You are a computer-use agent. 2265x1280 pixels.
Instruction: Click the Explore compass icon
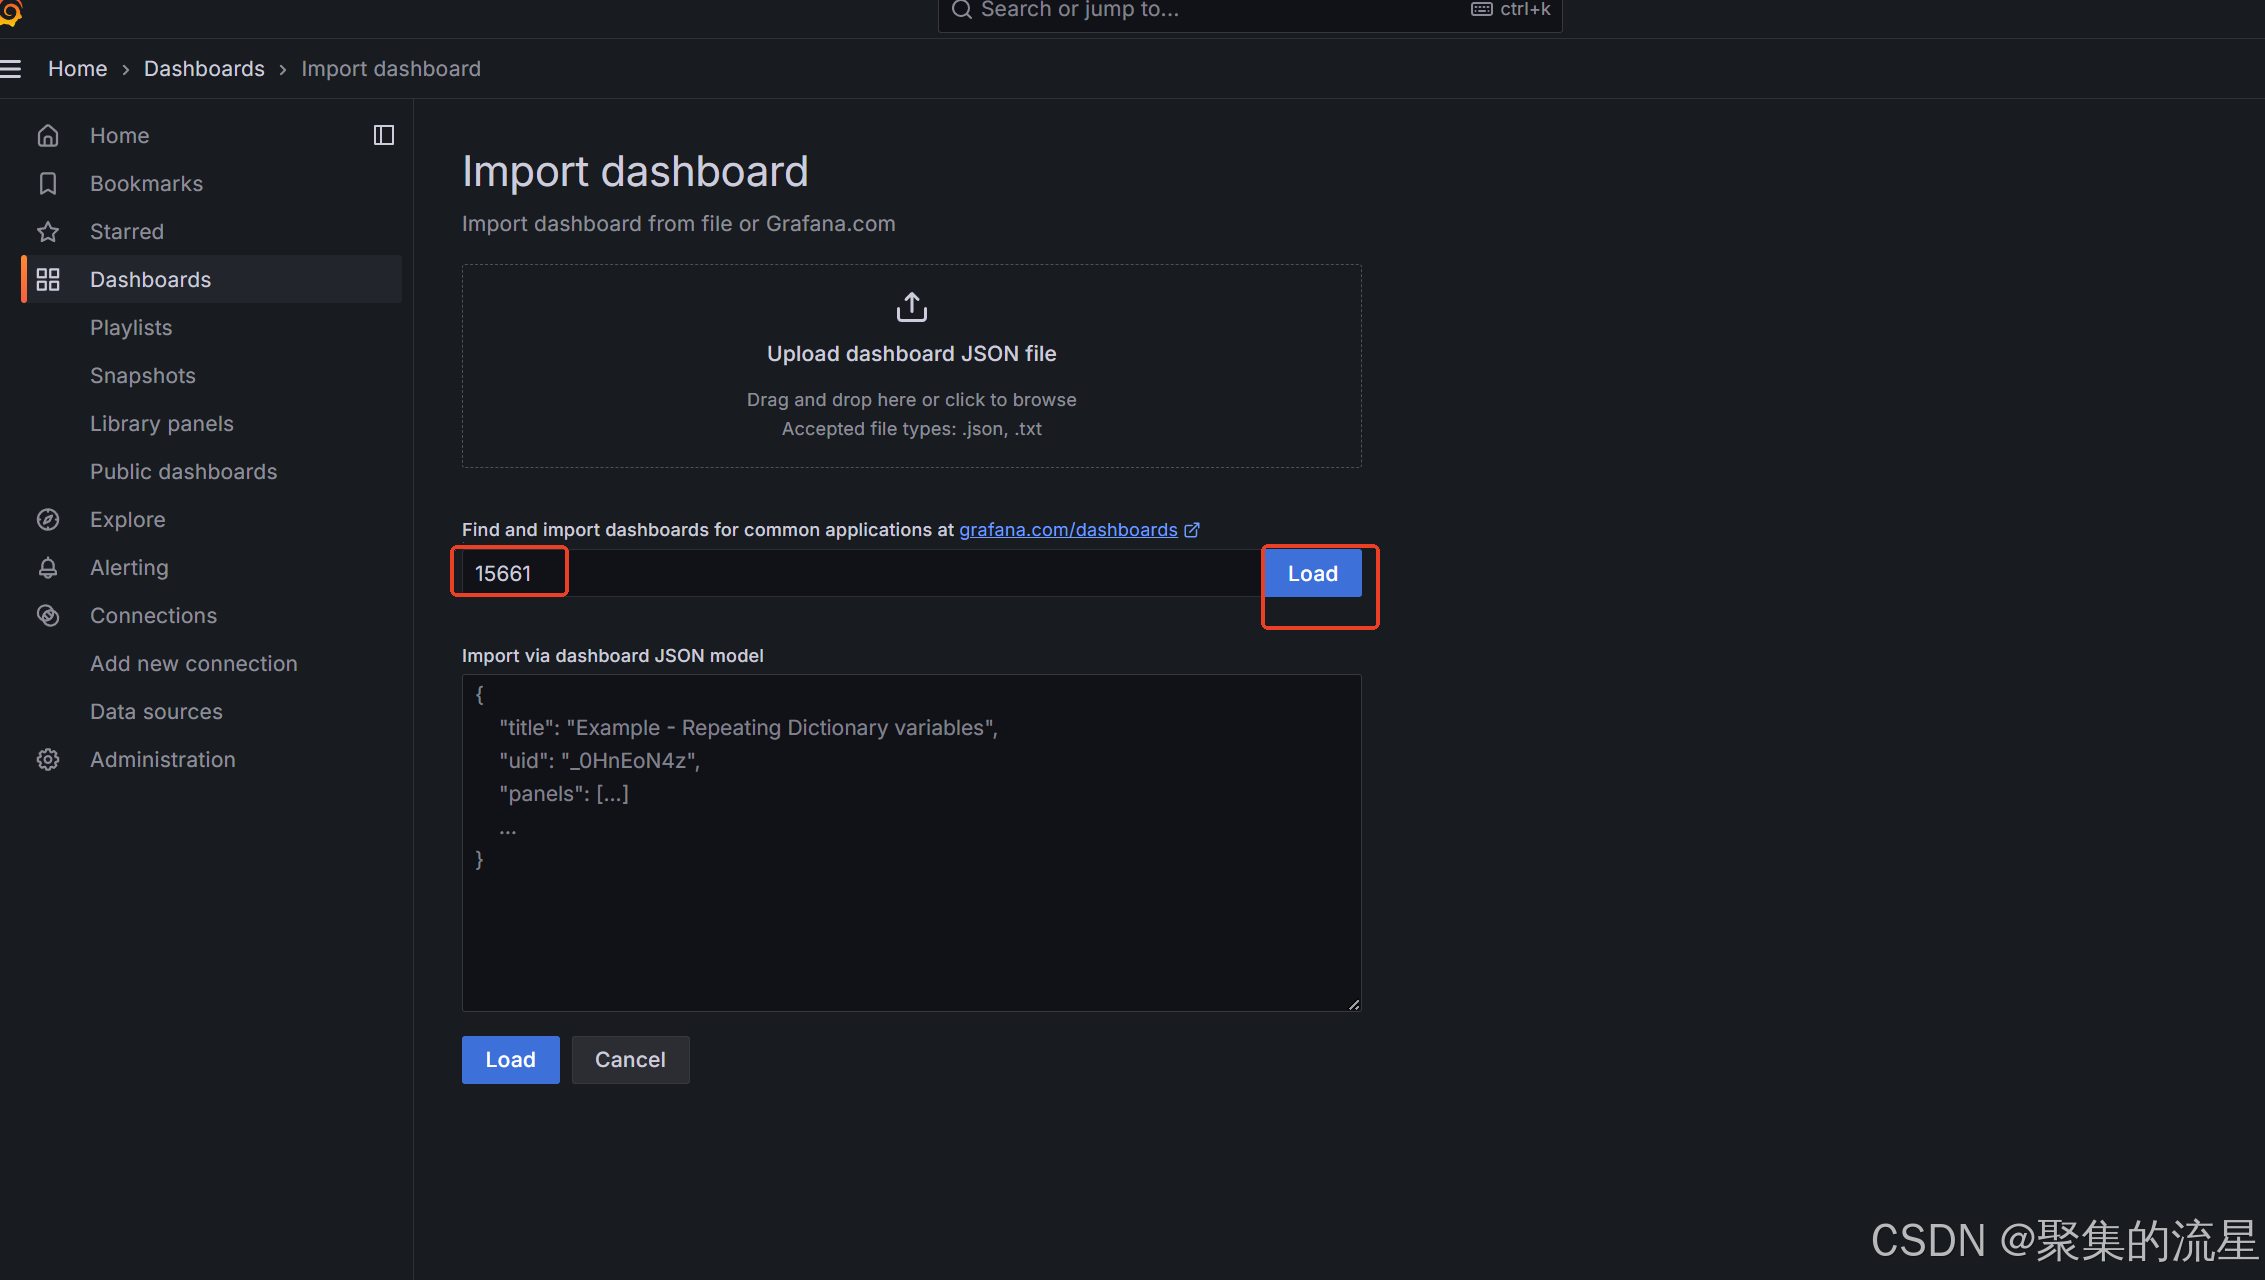click(x=48, y=520)
